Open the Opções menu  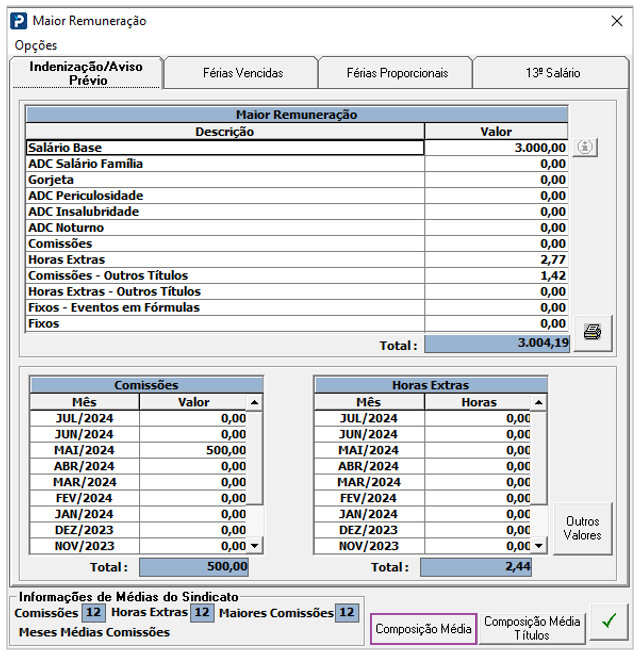click(x=36, y=45)
